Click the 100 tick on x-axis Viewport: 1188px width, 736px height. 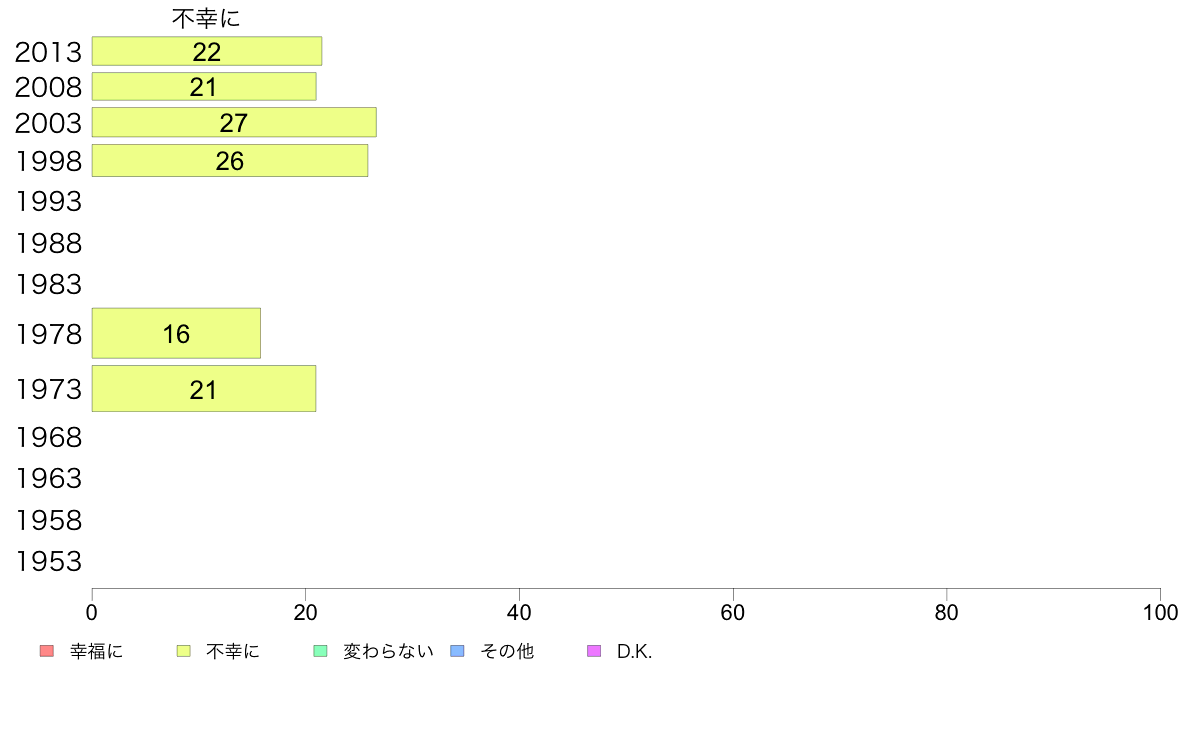click(1160, 612)
